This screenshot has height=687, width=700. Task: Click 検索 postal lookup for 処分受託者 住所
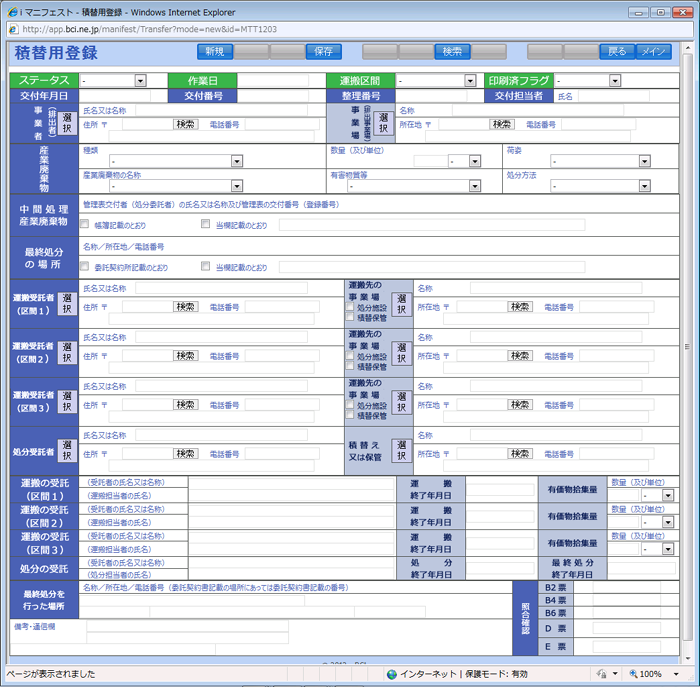[185, 454]
